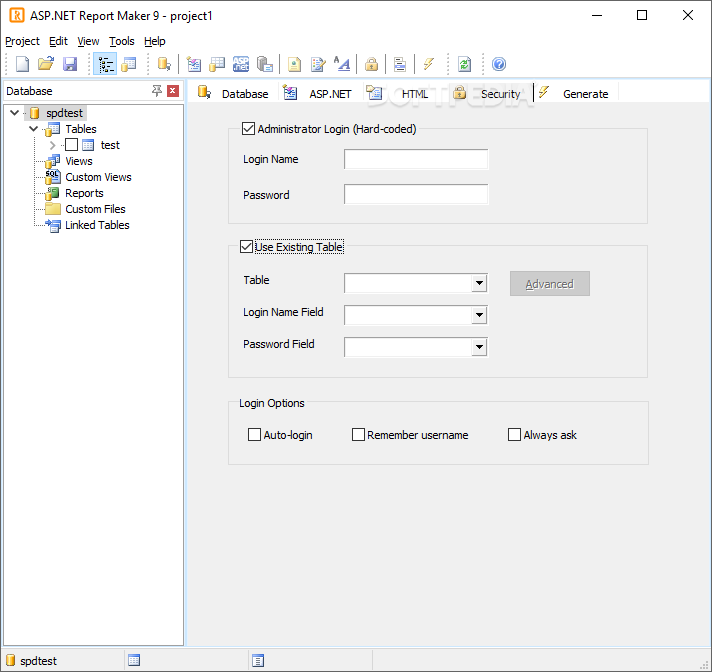
Task: Click the database connection toolbar icon
Action: pos(164,64)
